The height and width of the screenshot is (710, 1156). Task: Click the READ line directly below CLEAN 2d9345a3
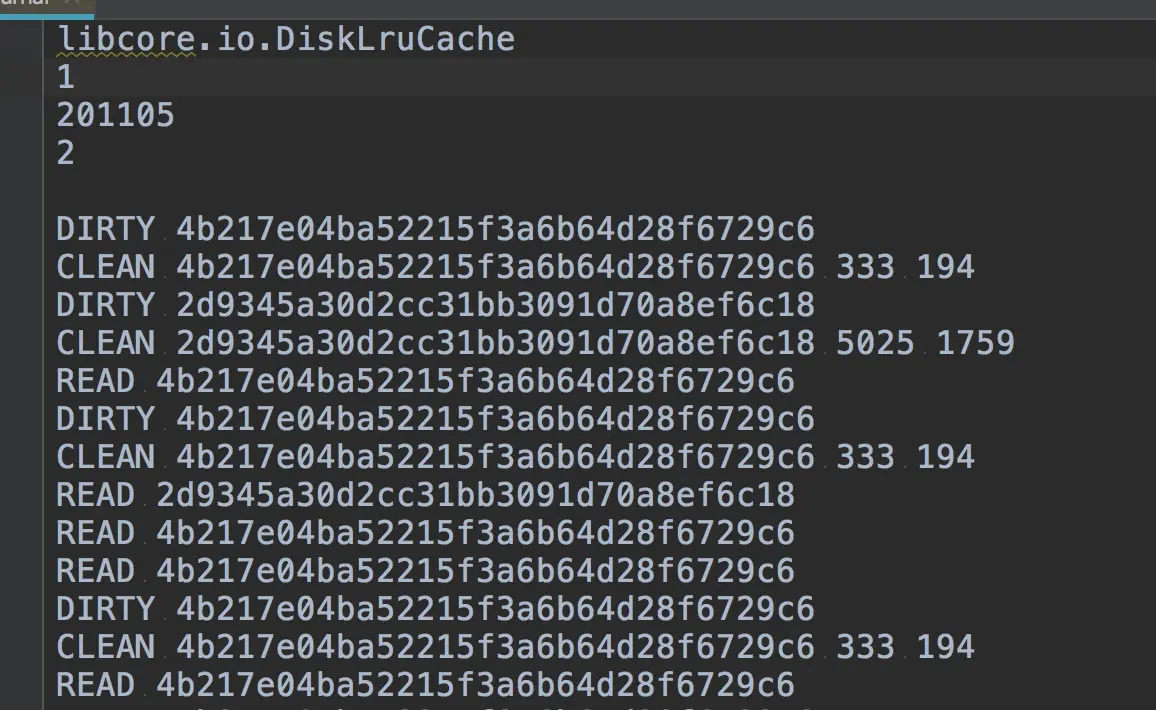[425, 381]
